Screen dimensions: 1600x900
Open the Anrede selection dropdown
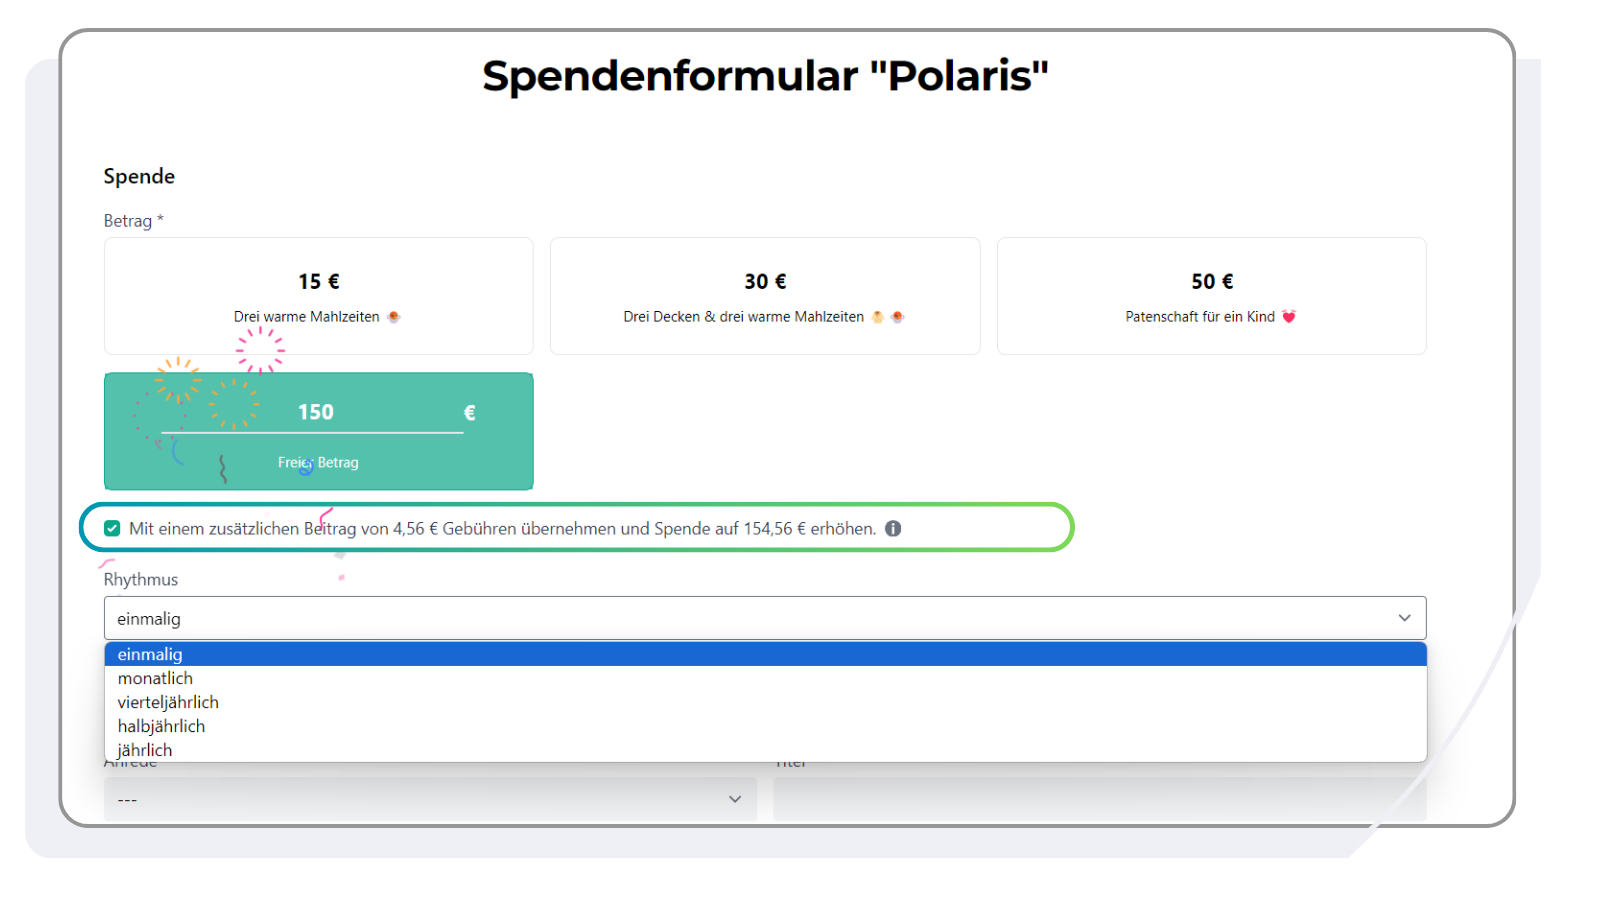(430, 798)
